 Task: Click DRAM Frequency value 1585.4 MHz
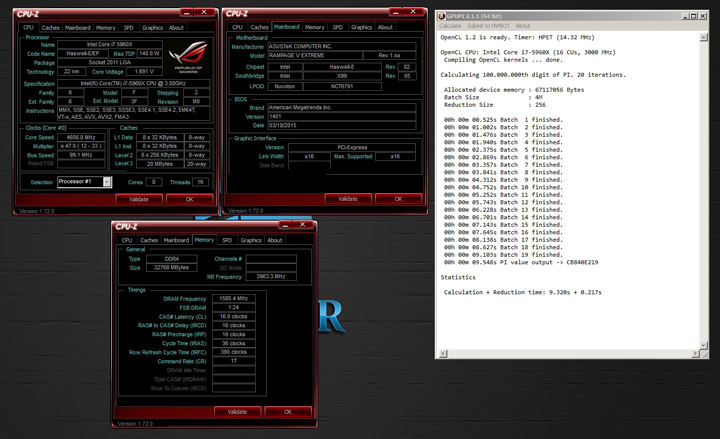pyautogui.click(x=234, y=298)
